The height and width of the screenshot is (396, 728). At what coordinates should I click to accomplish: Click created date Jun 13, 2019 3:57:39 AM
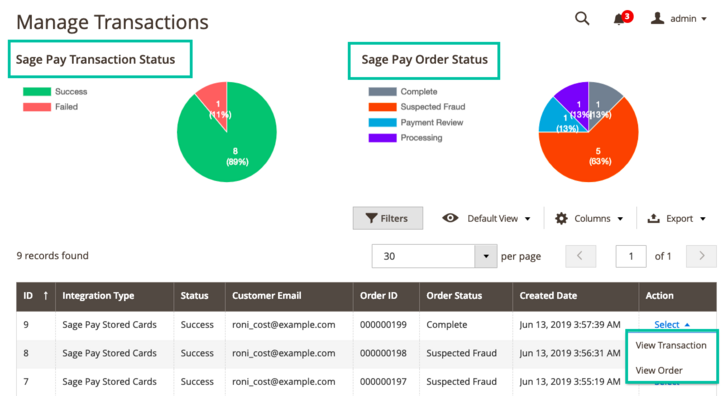point(570,325)
